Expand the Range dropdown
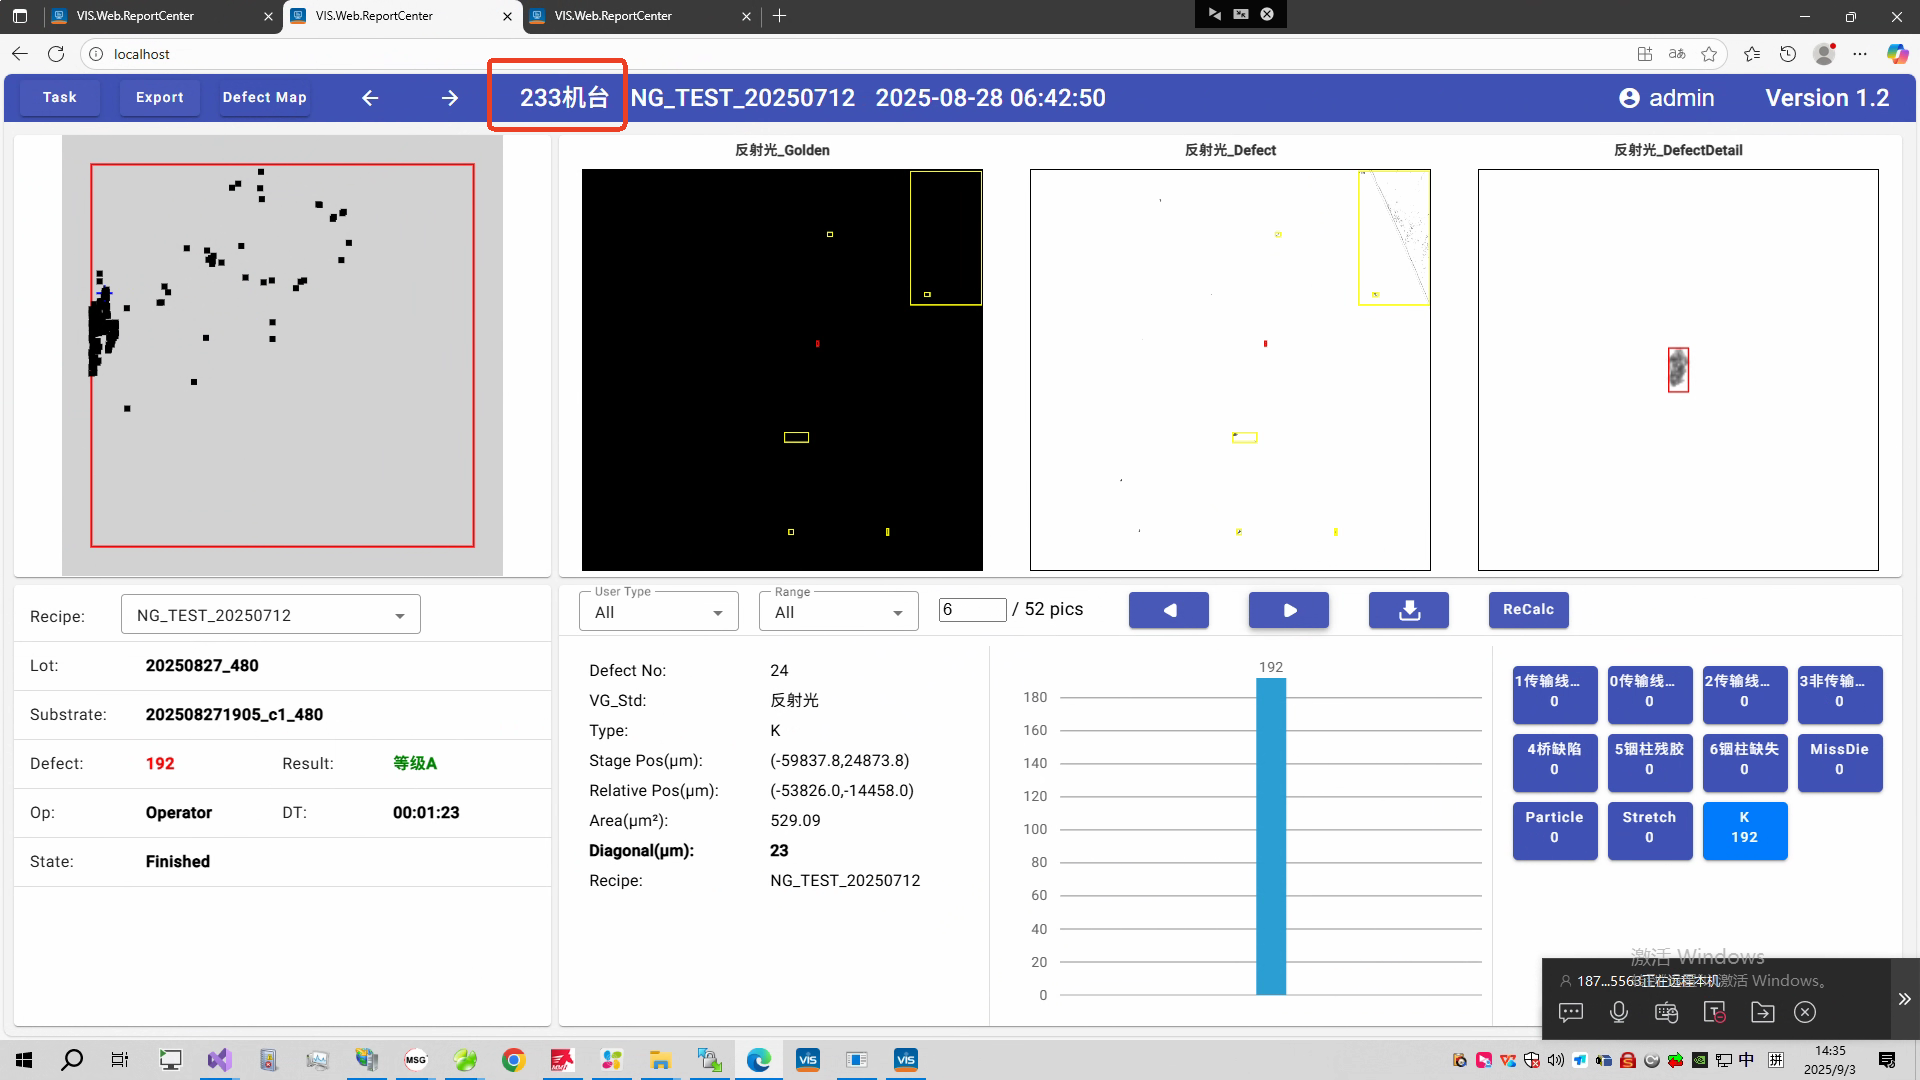 pyautogui.click(x=838, y=612)
